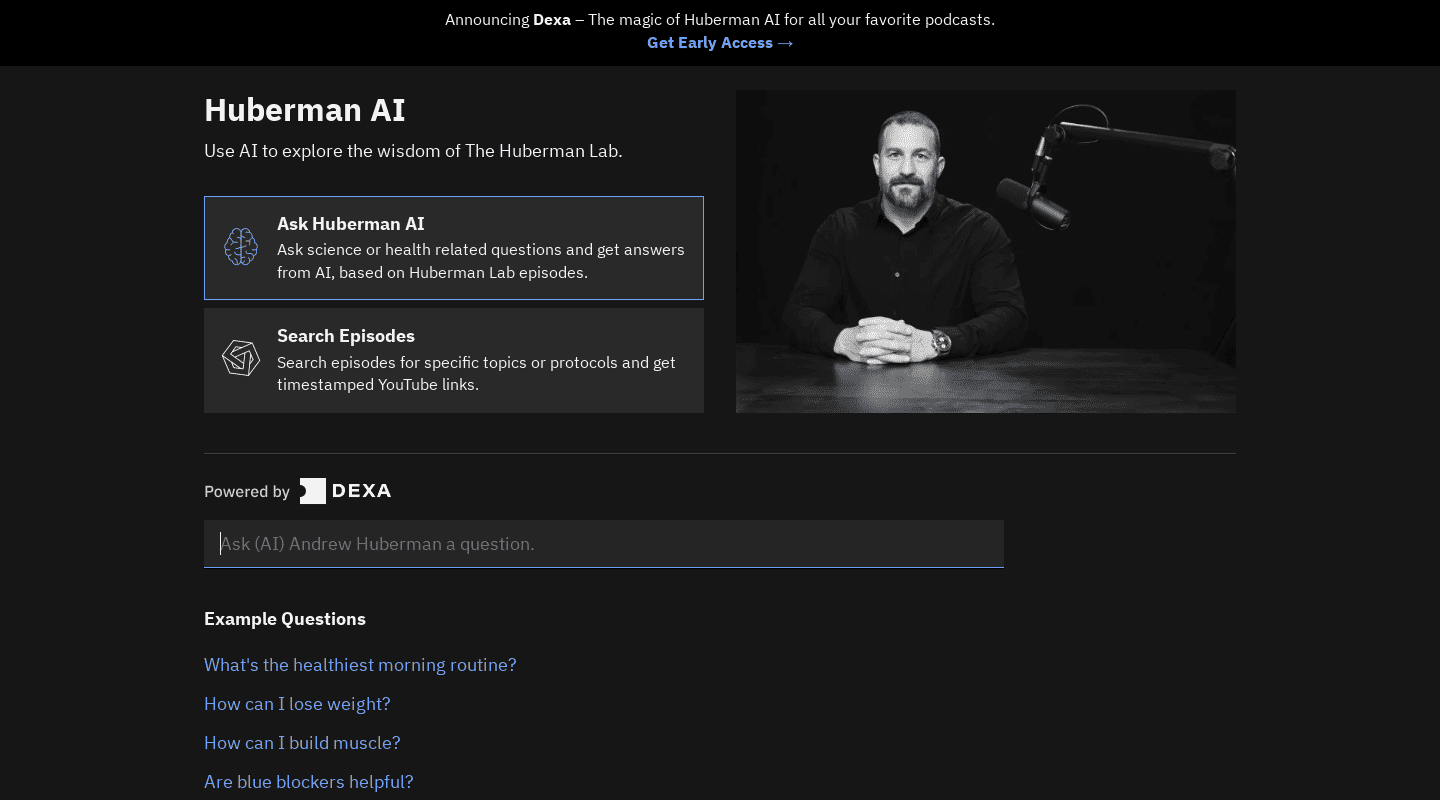Pick the "How can I build muscle?" question

(x=302, y=743)
